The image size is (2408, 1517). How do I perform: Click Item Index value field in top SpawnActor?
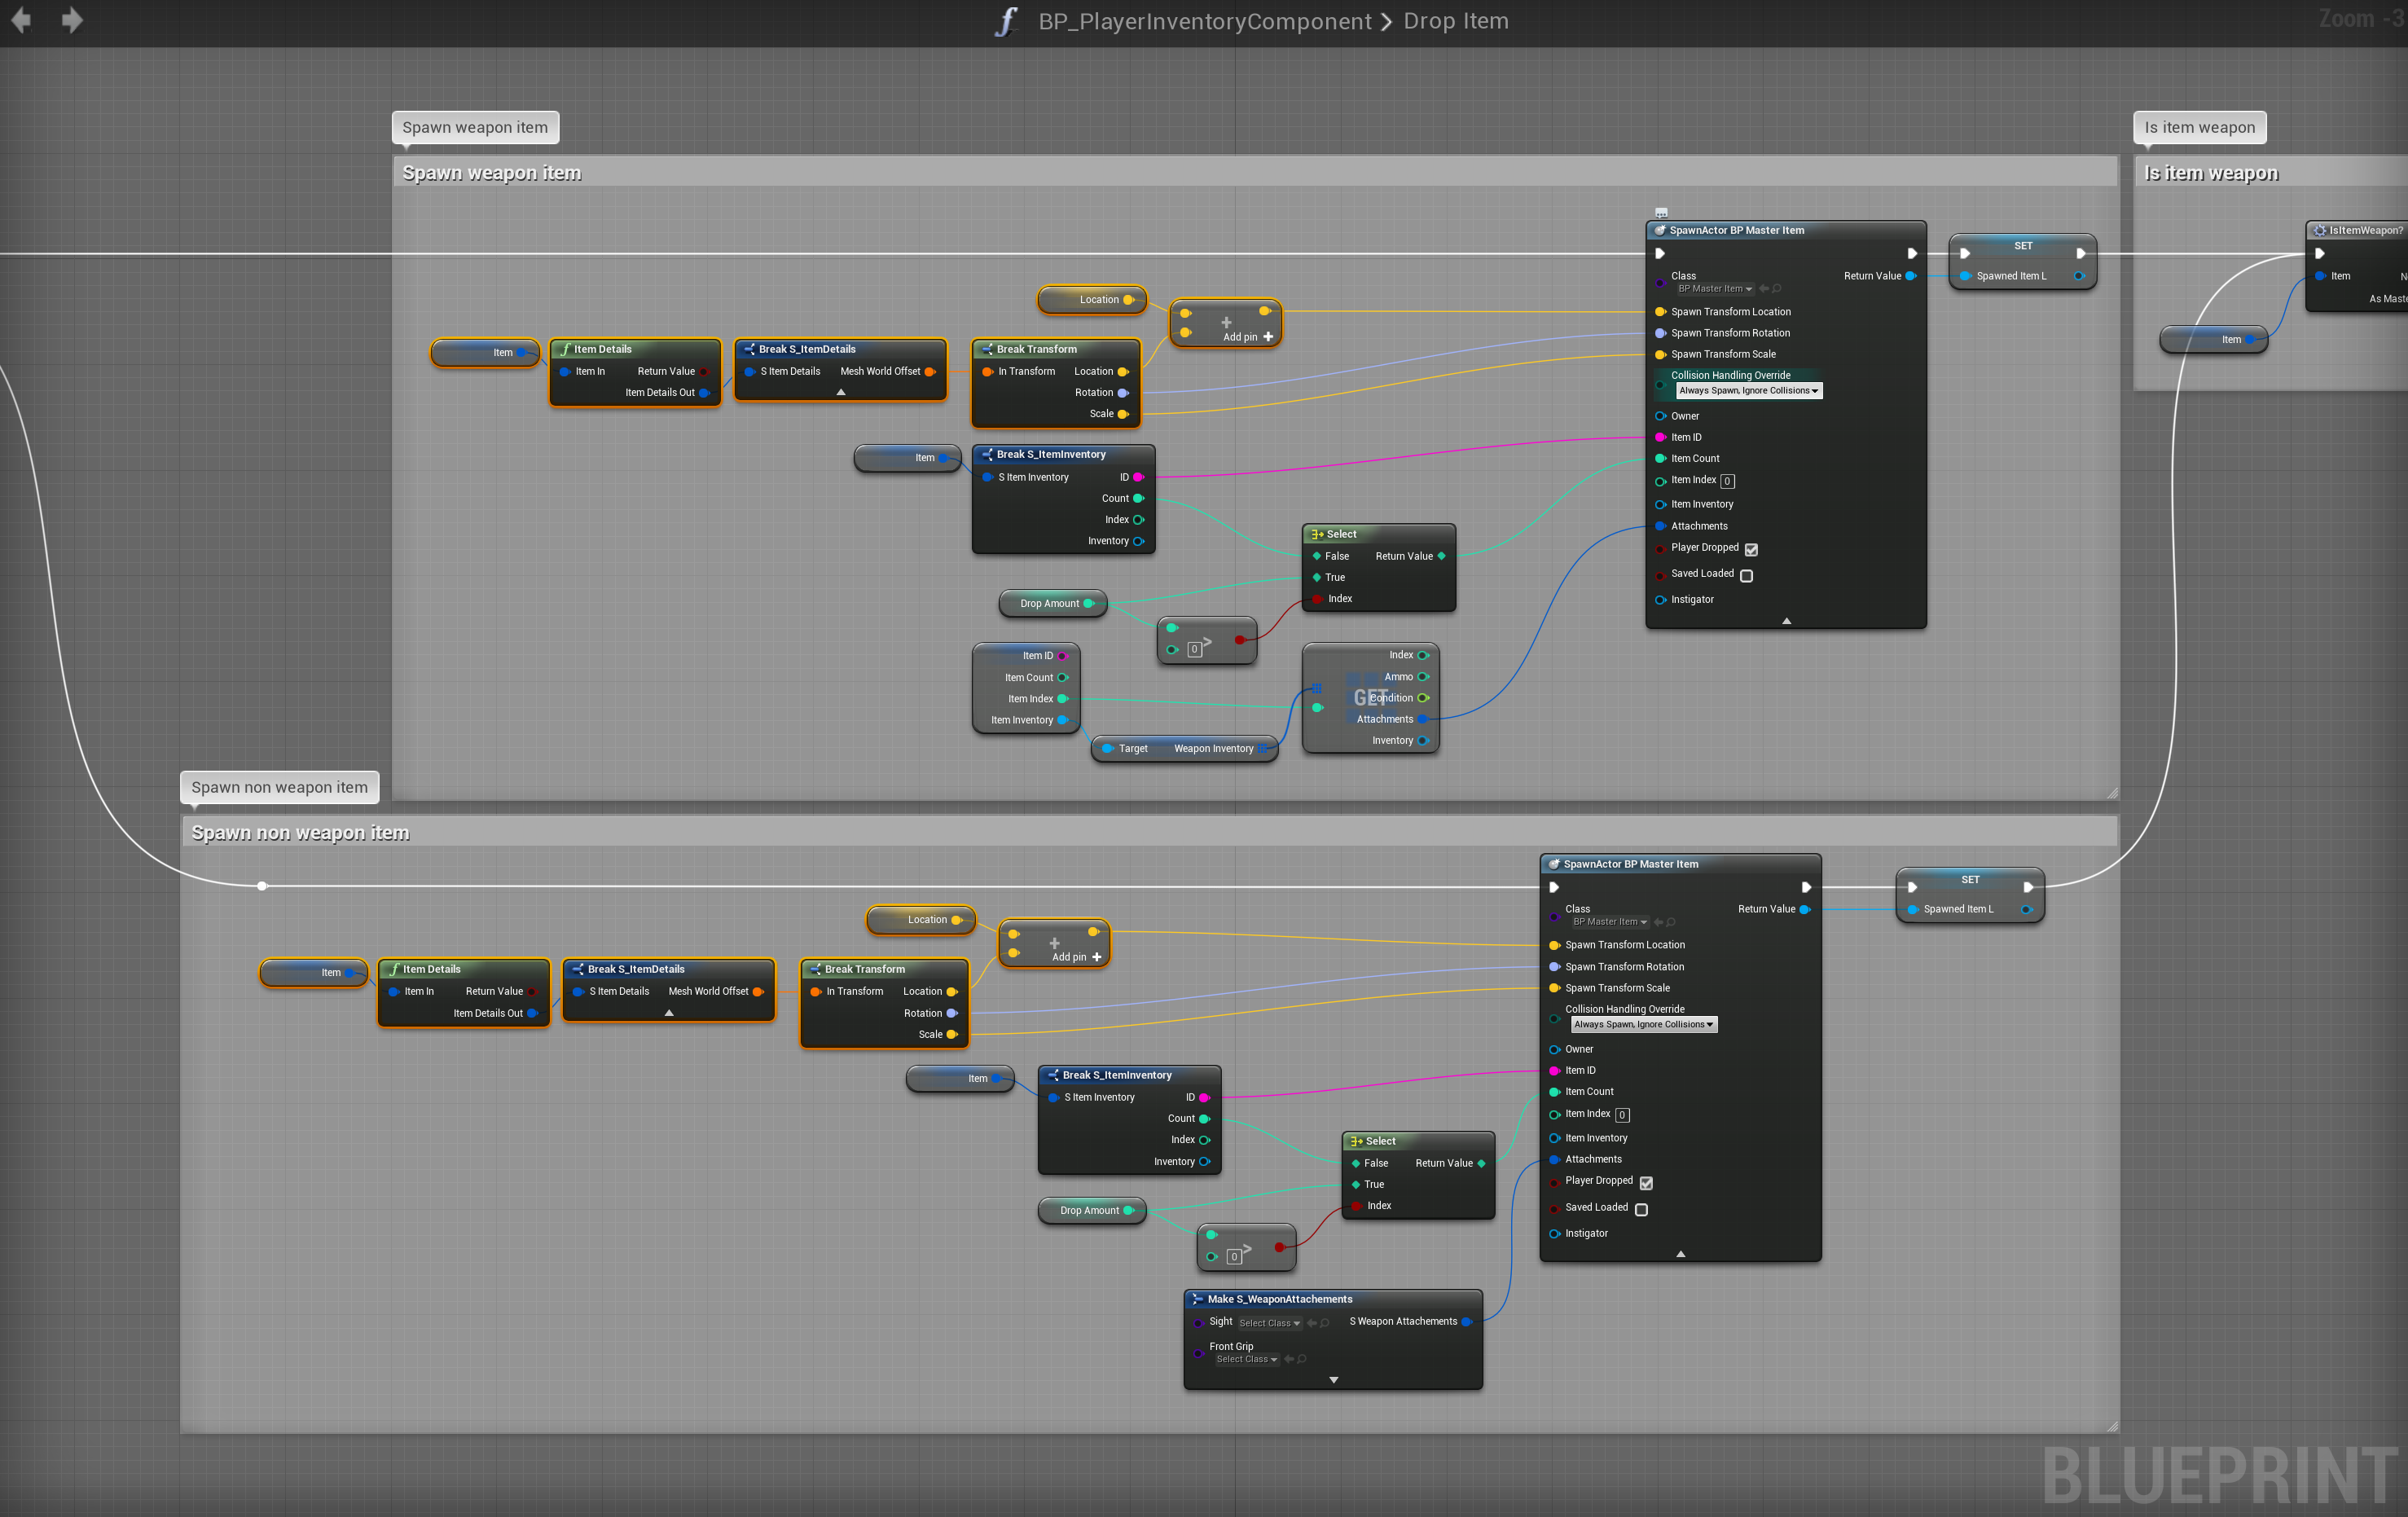(x=1727, y=481)
